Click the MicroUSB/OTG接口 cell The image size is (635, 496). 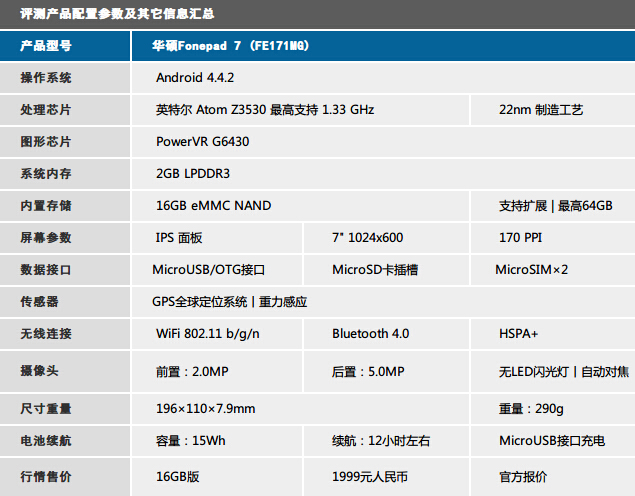217,270
